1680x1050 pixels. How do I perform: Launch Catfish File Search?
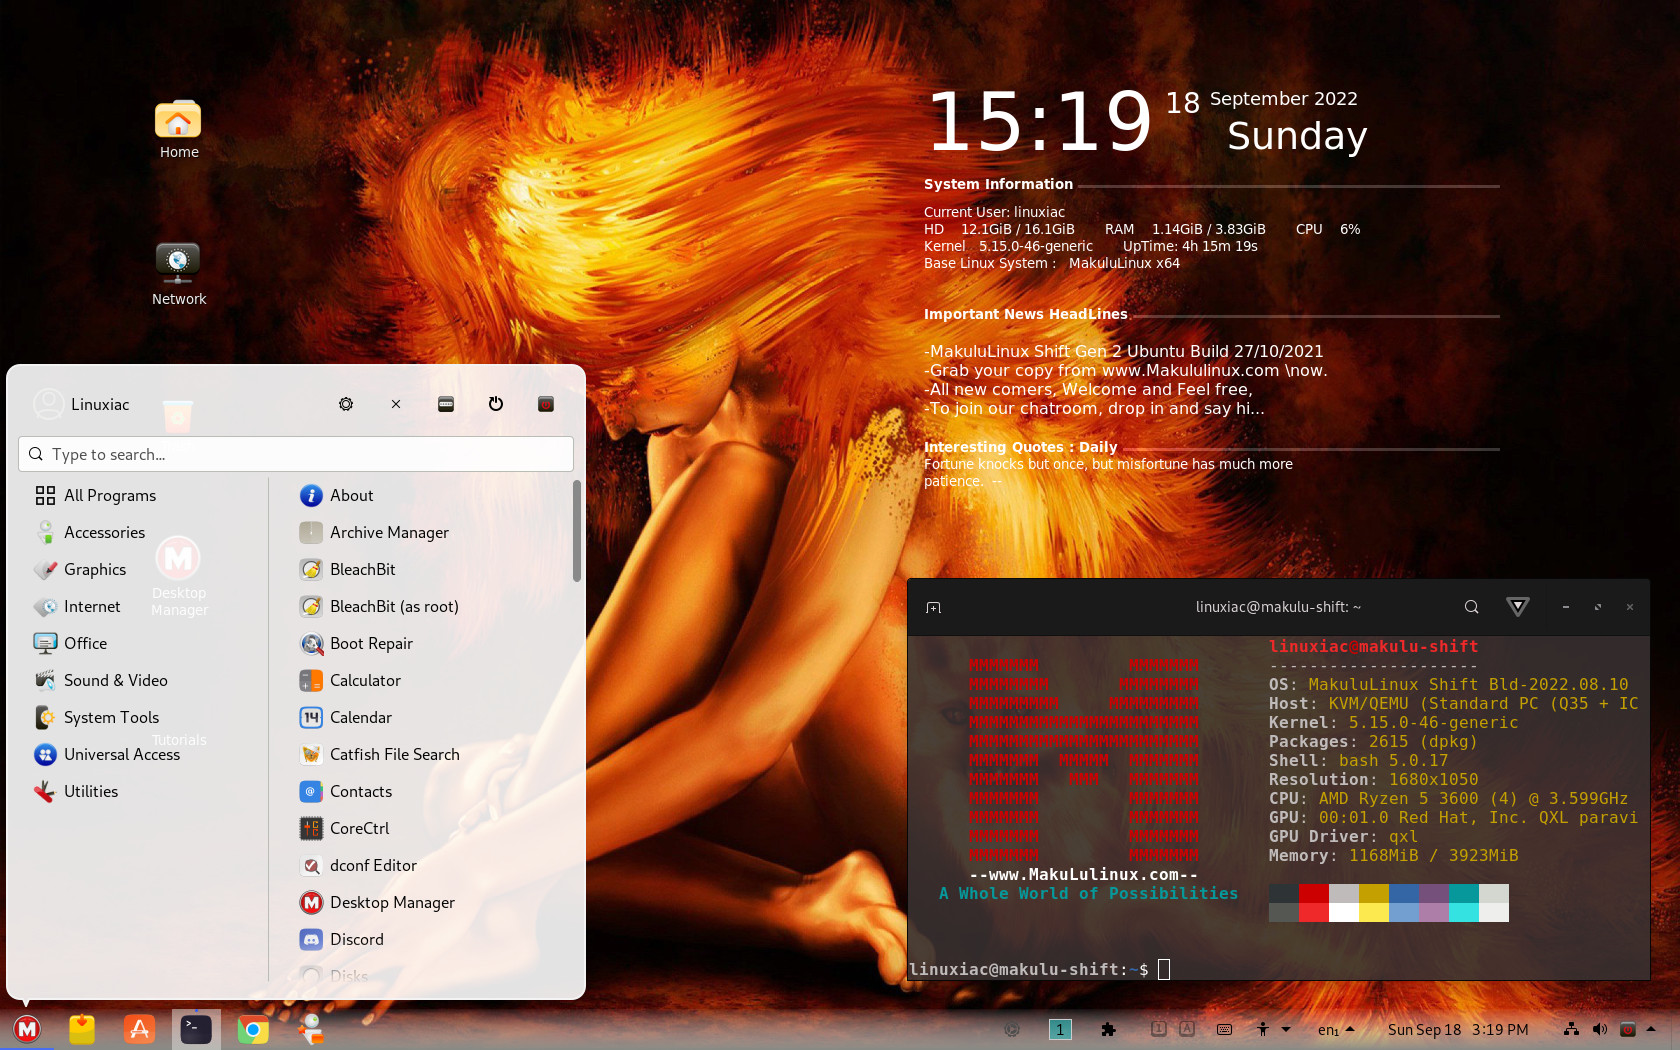coord(430,754)
